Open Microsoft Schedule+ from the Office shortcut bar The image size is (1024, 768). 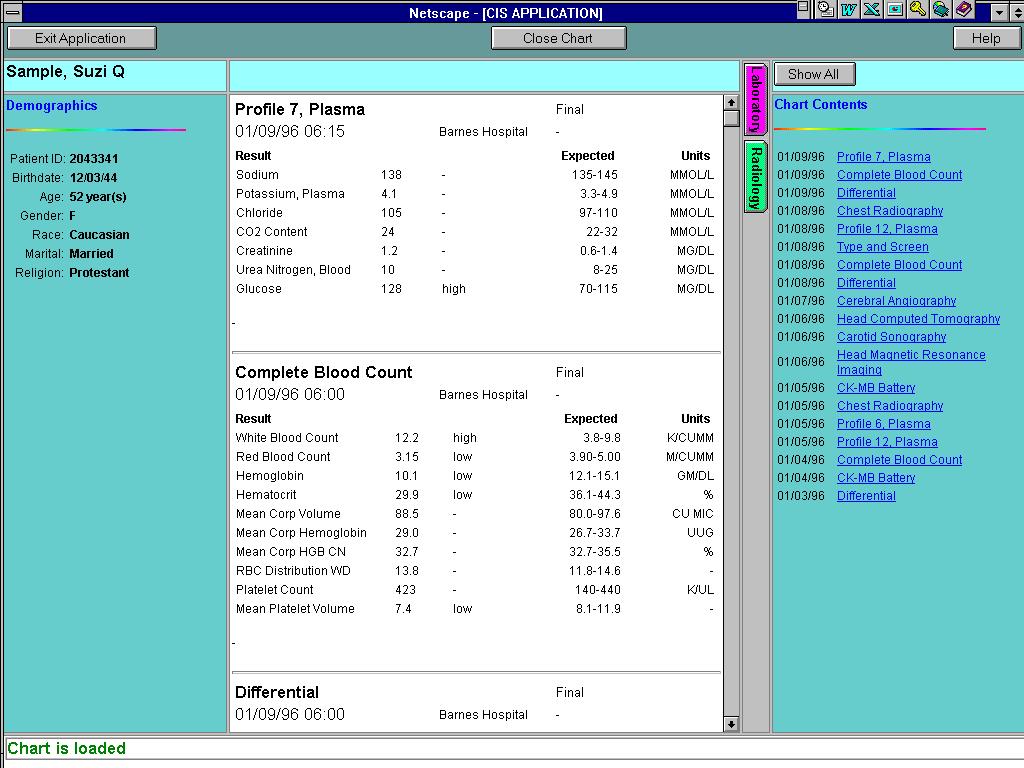(x=826, y=9)
